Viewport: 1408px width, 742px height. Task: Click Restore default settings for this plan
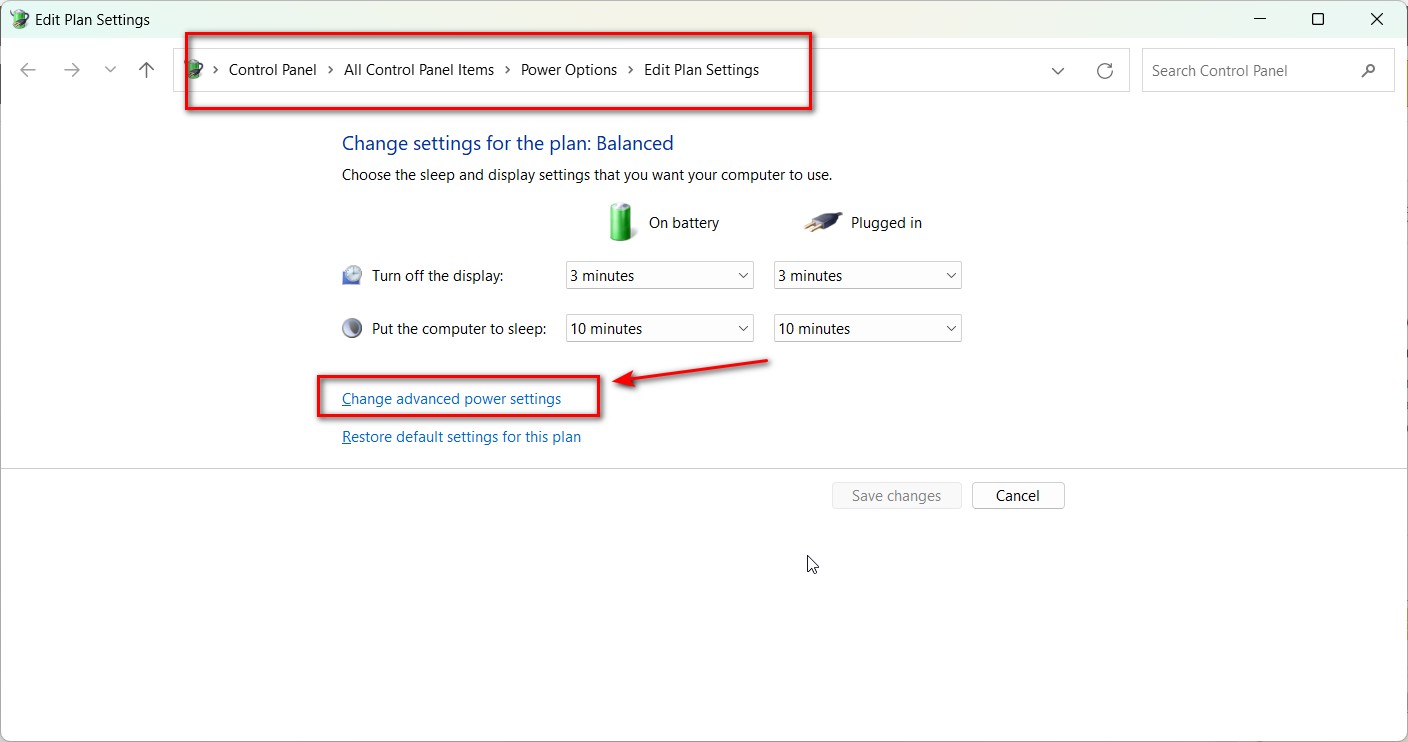pyautogui.click(x=461, y=436)
